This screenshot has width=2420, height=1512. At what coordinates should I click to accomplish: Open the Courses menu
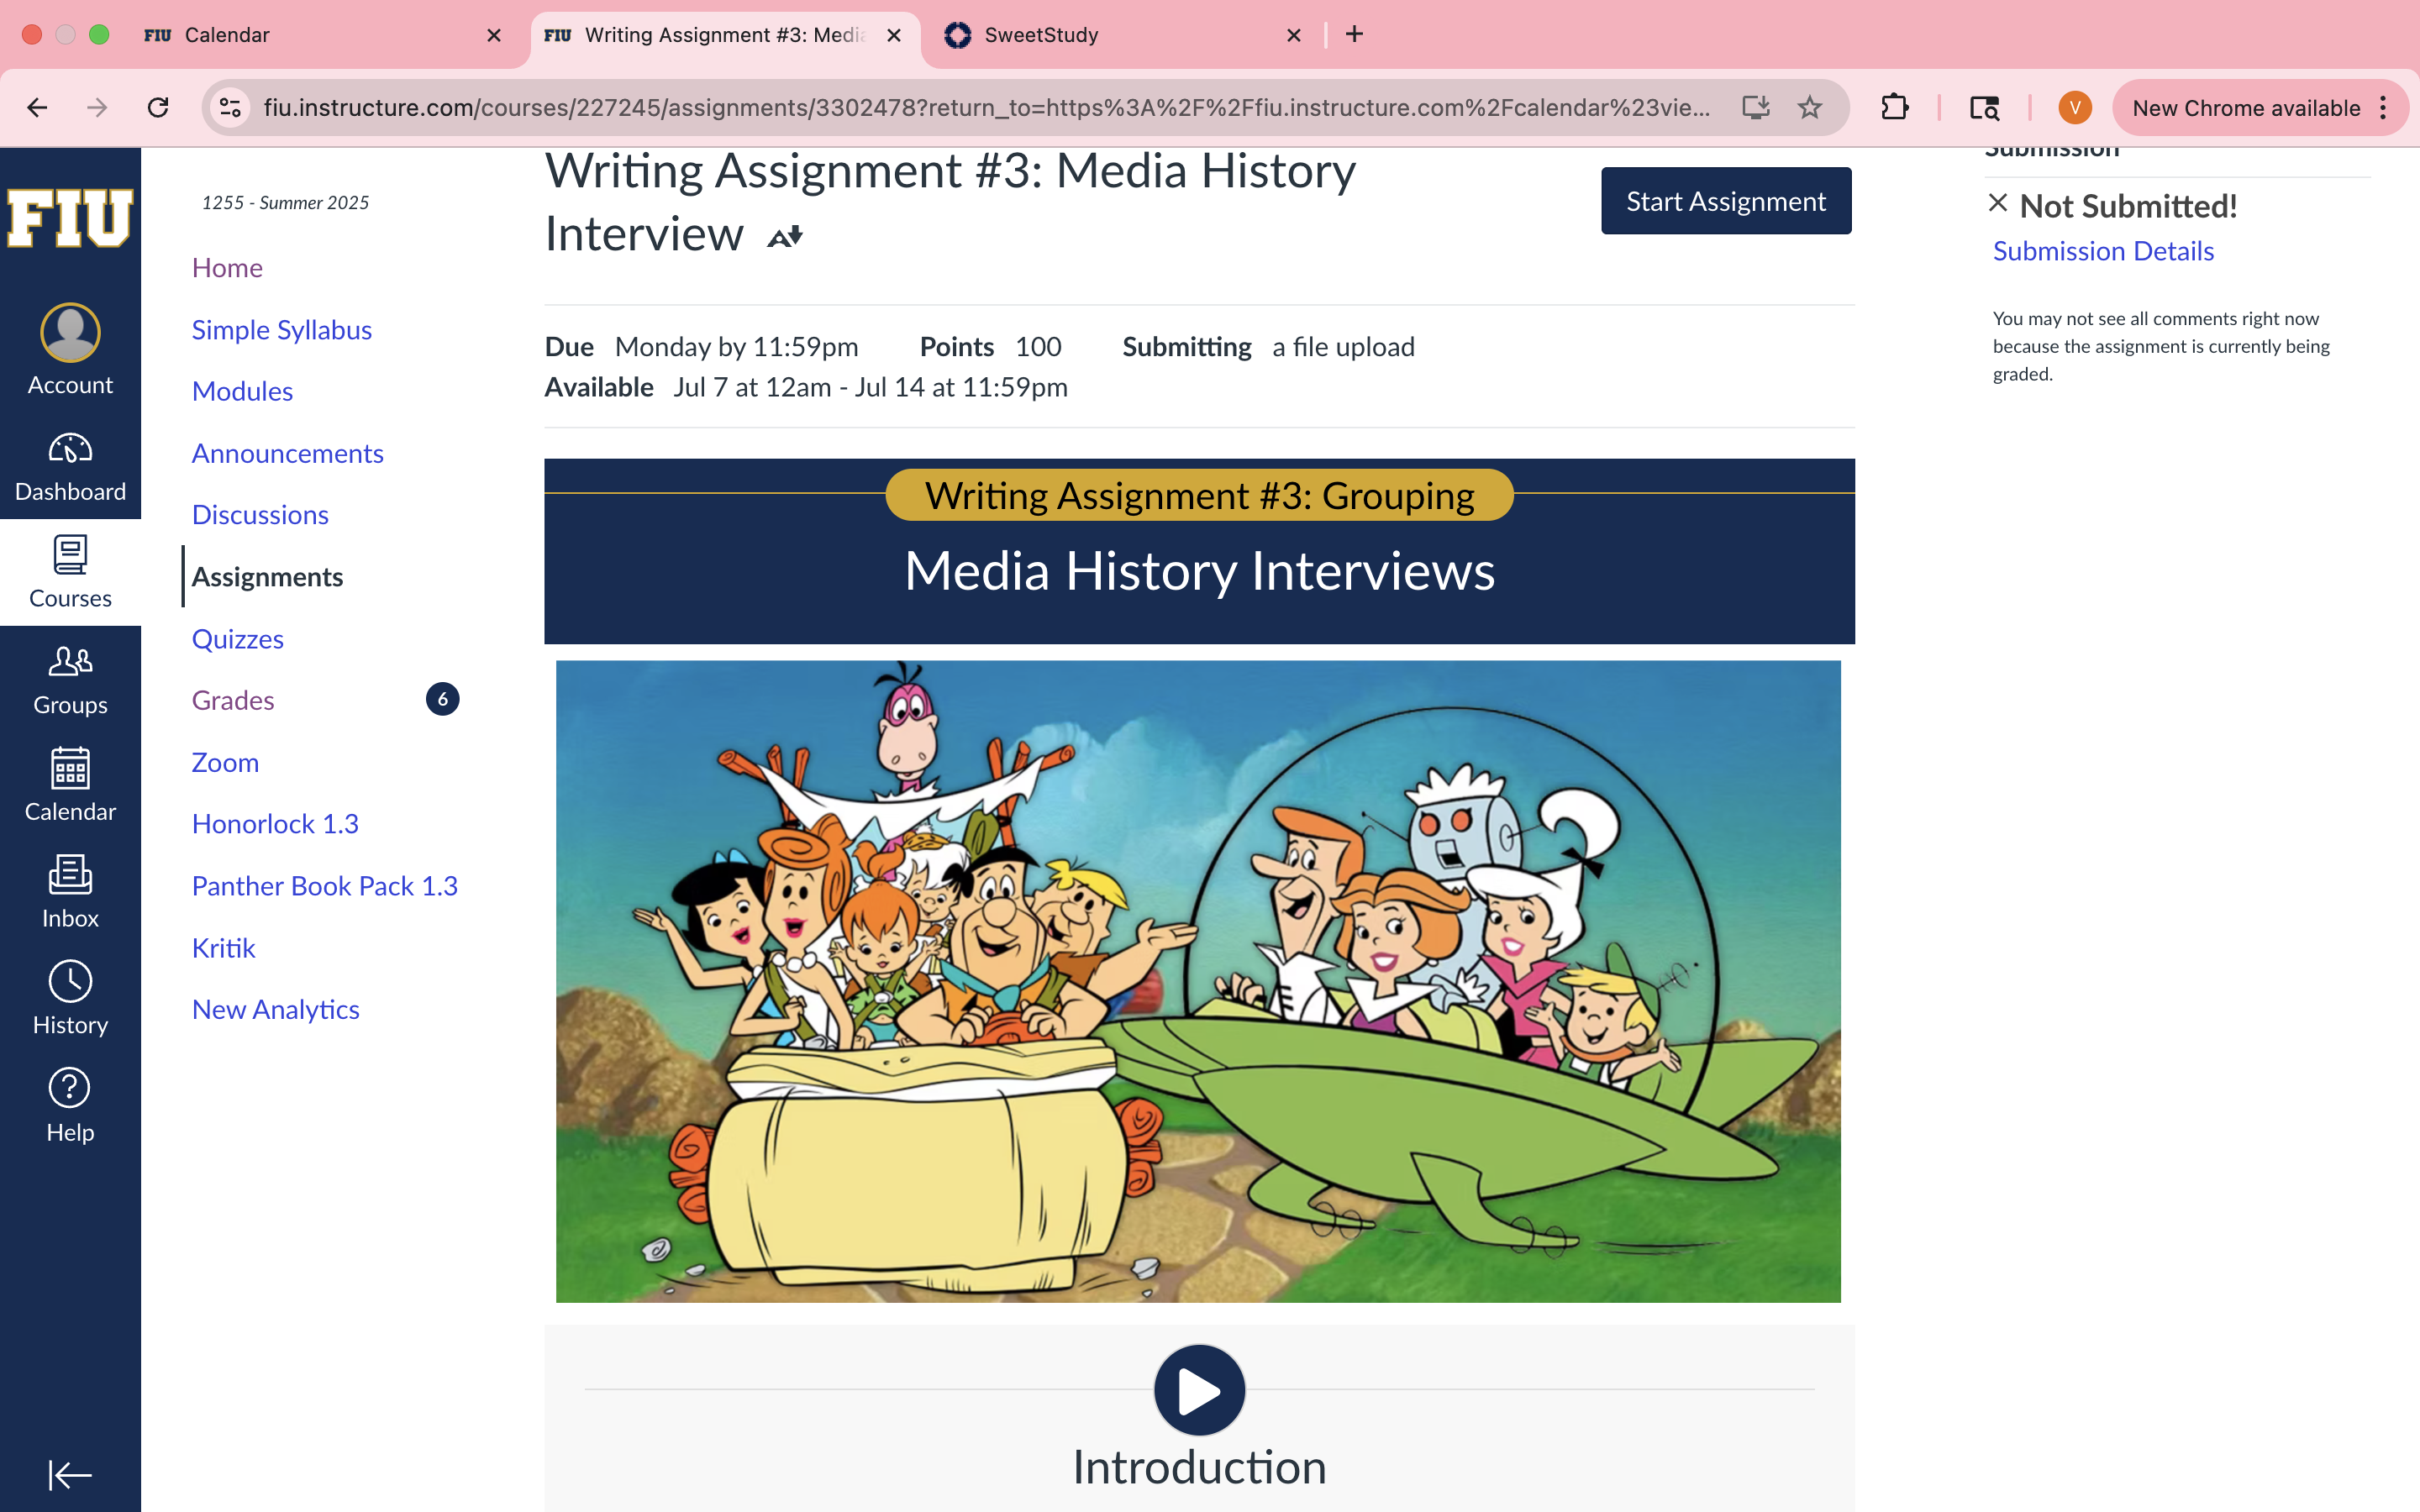(x=70, y=573)
